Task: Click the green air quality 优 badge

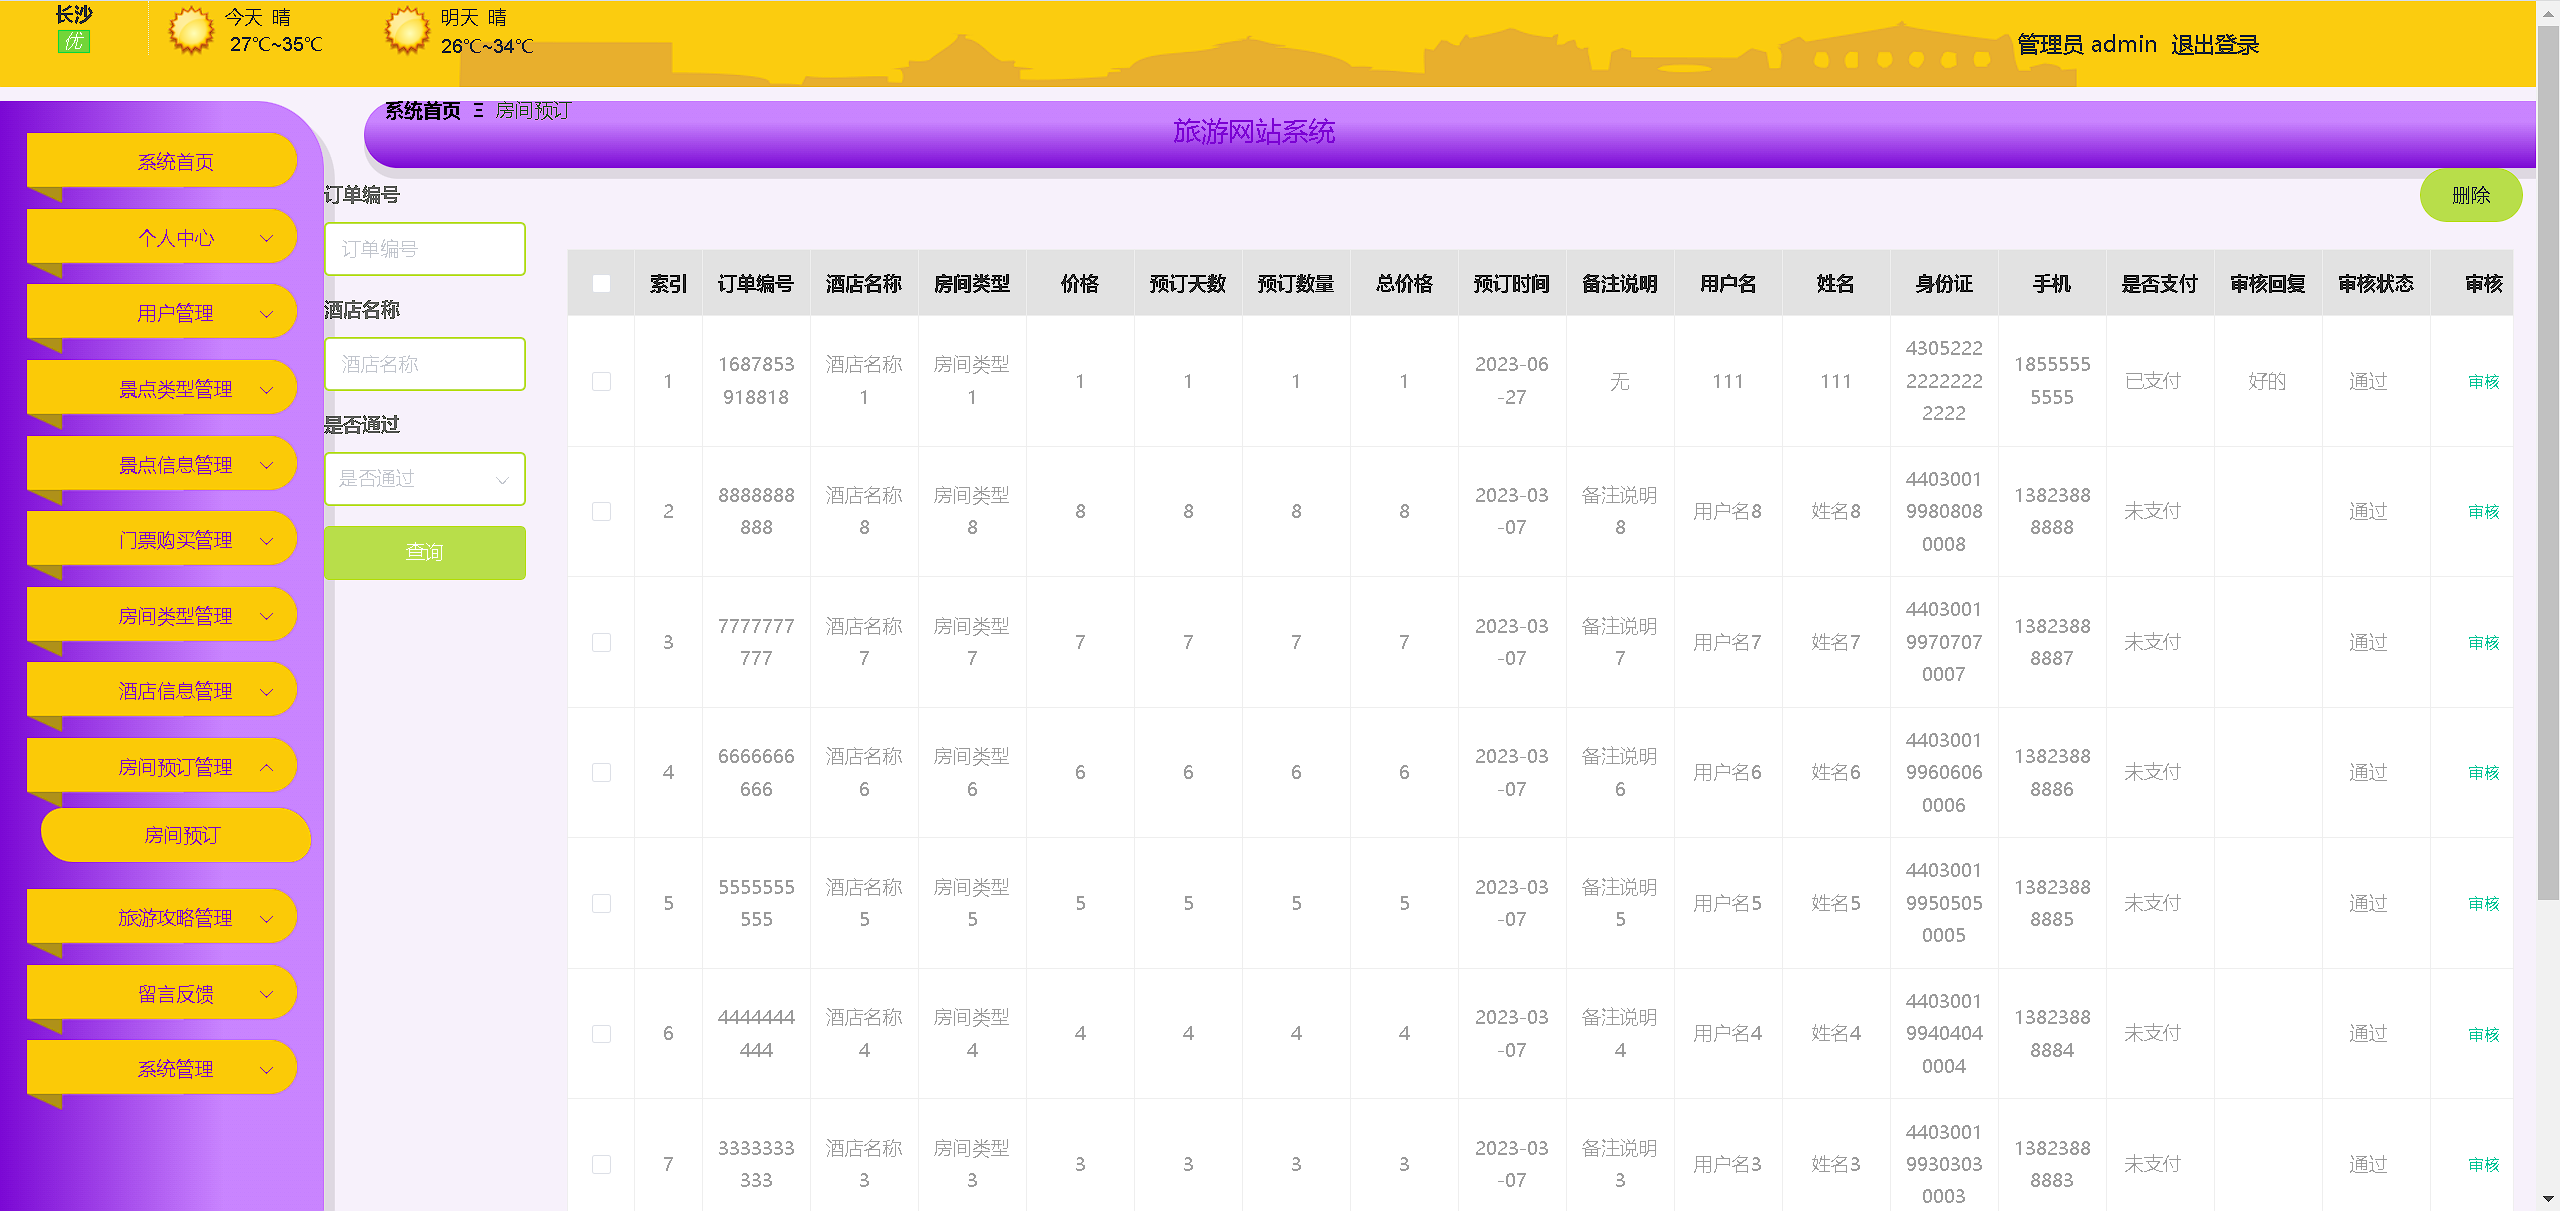Action: tap(73, 42)
